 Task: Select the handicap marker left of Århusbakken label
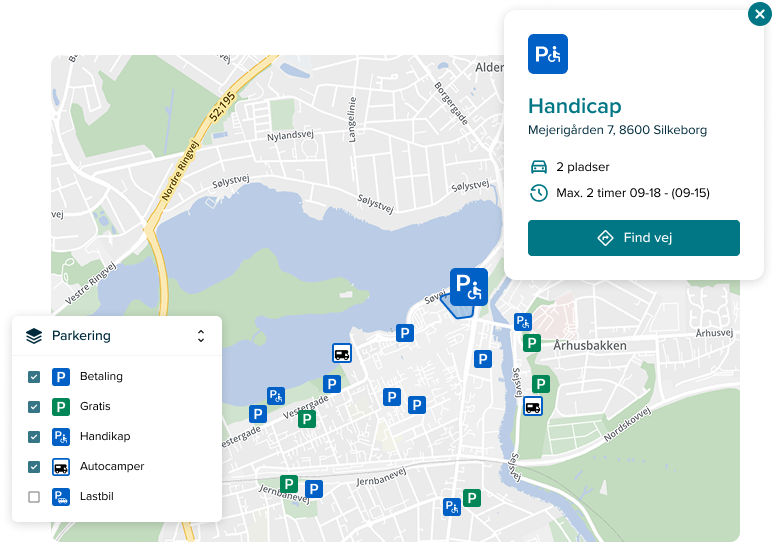pos(522,322)
